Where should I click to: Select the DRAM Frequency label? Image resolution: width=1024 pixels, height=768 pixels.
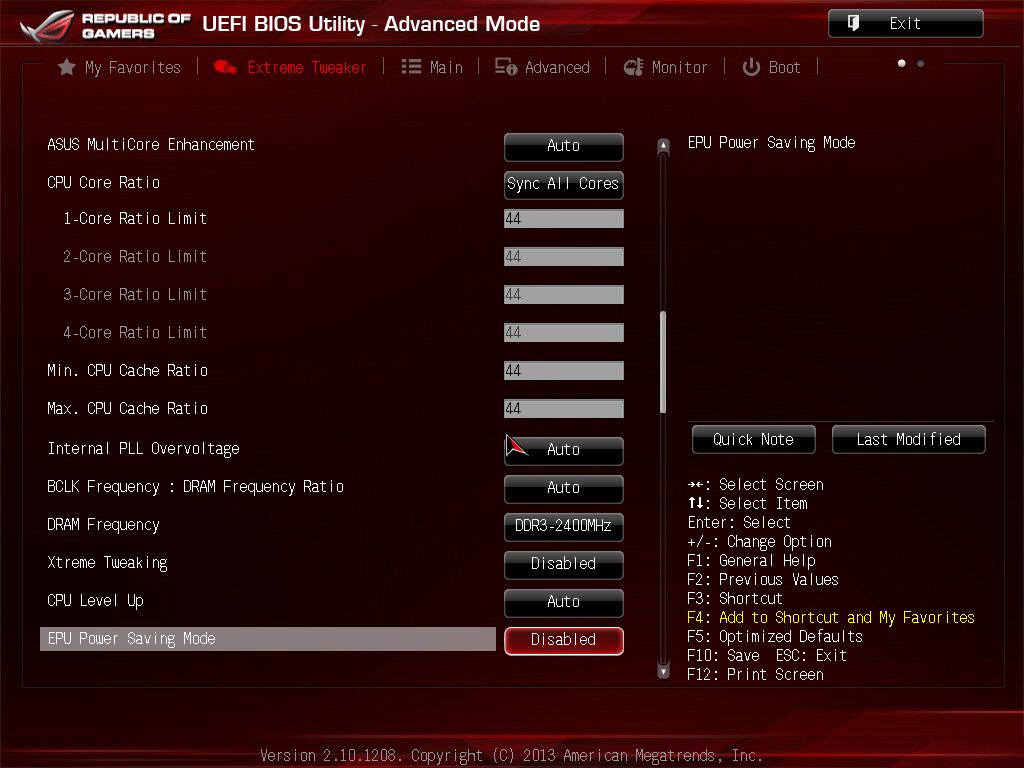tap(103, 524)
